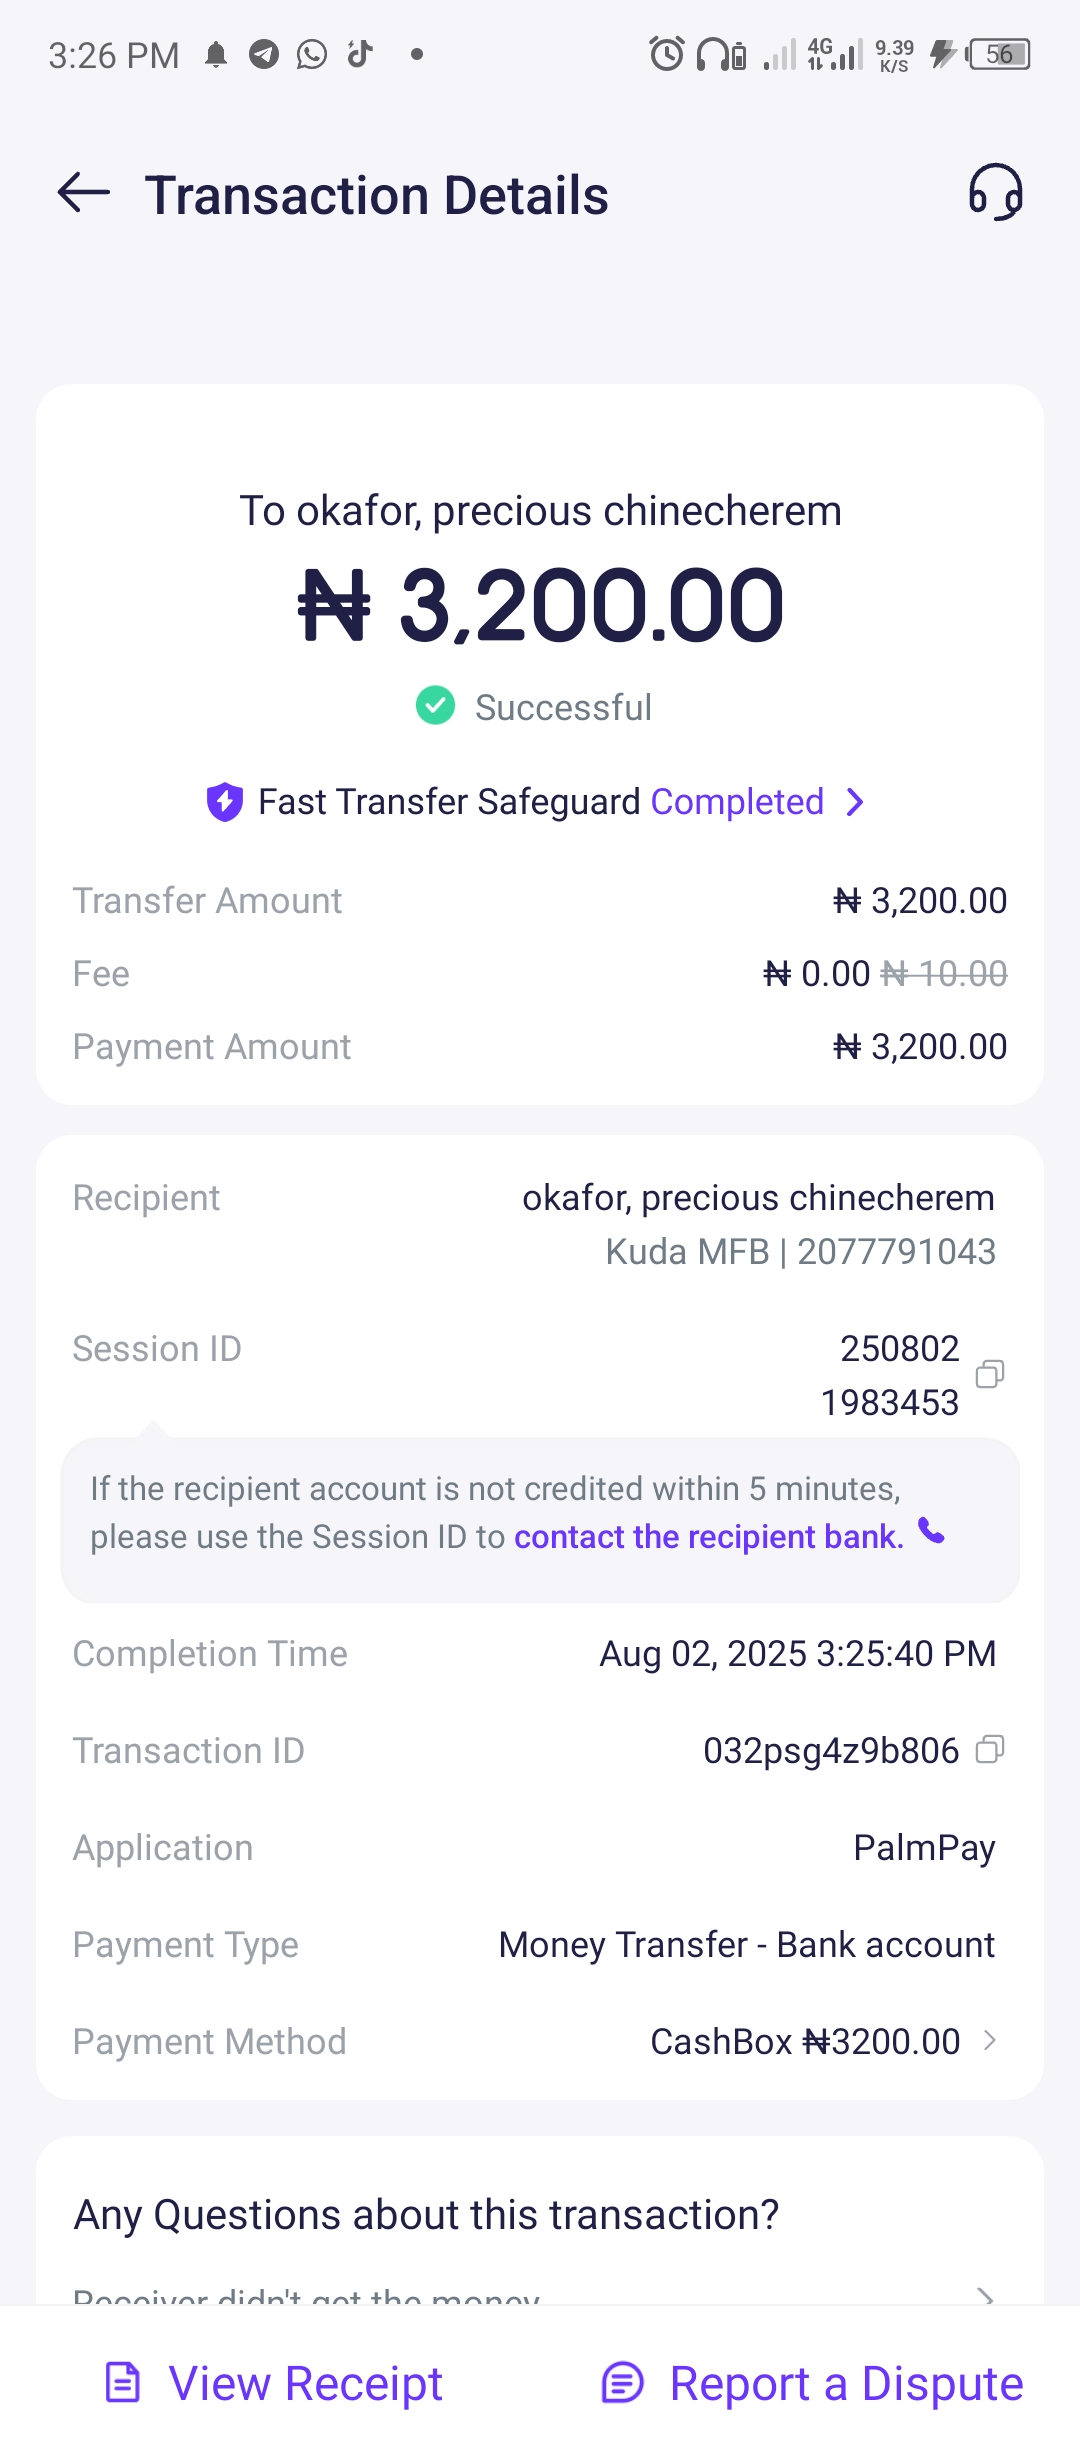This screenshot has height=2460, width=1080.
Task: Tap the Transaction ID value 032psg4z9b806
Action: coord(830,1751)
